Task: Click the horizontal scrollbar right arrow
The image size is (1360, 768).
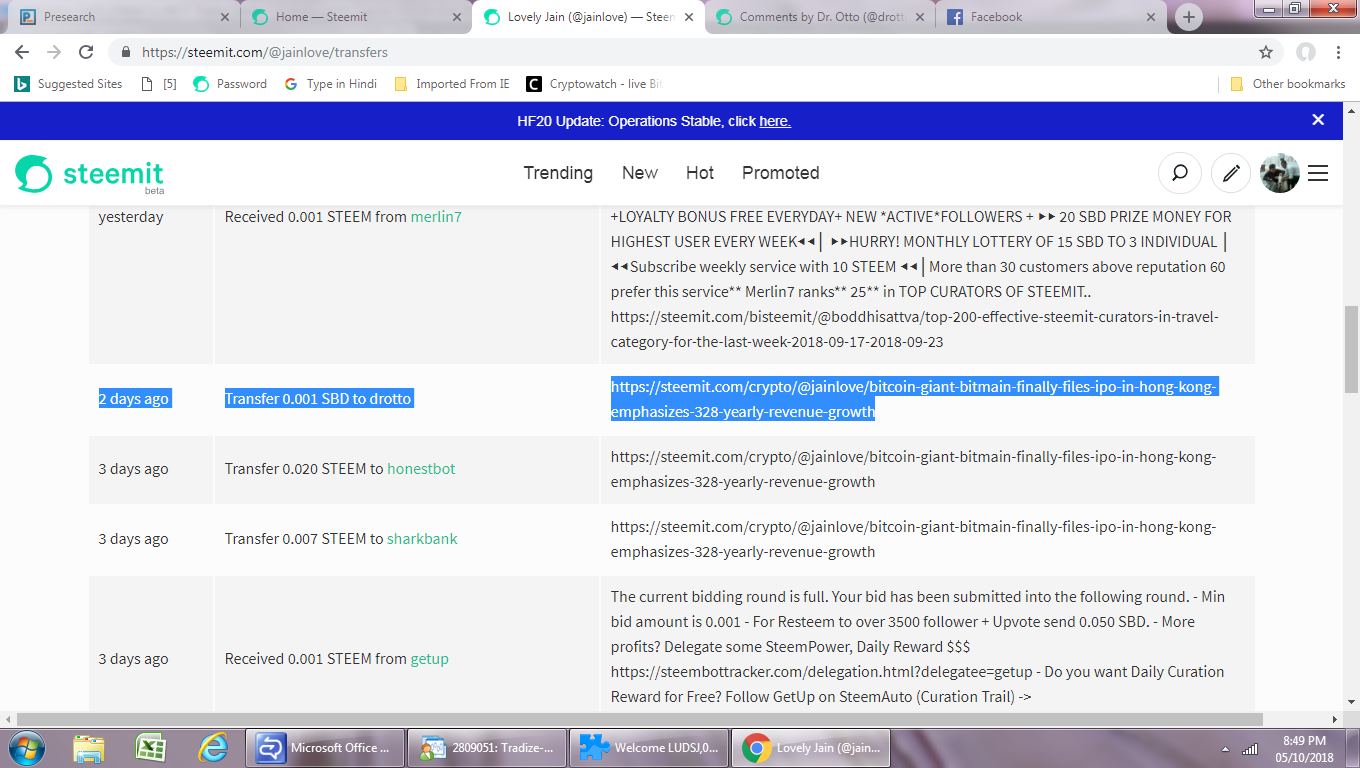Action: click(1334, 719)
